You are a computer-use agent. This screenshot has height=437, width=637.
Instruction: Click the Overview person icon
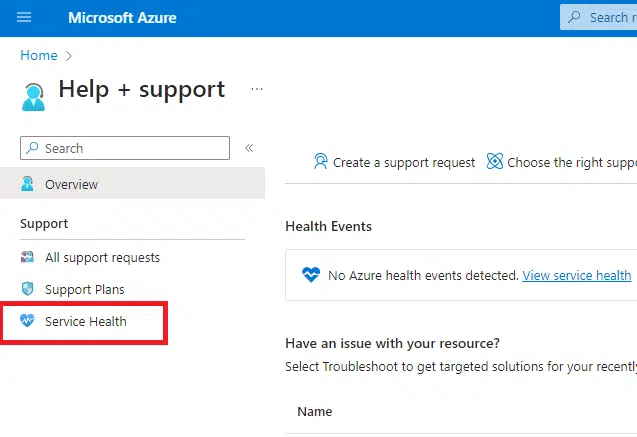click(x=27, y=184)
